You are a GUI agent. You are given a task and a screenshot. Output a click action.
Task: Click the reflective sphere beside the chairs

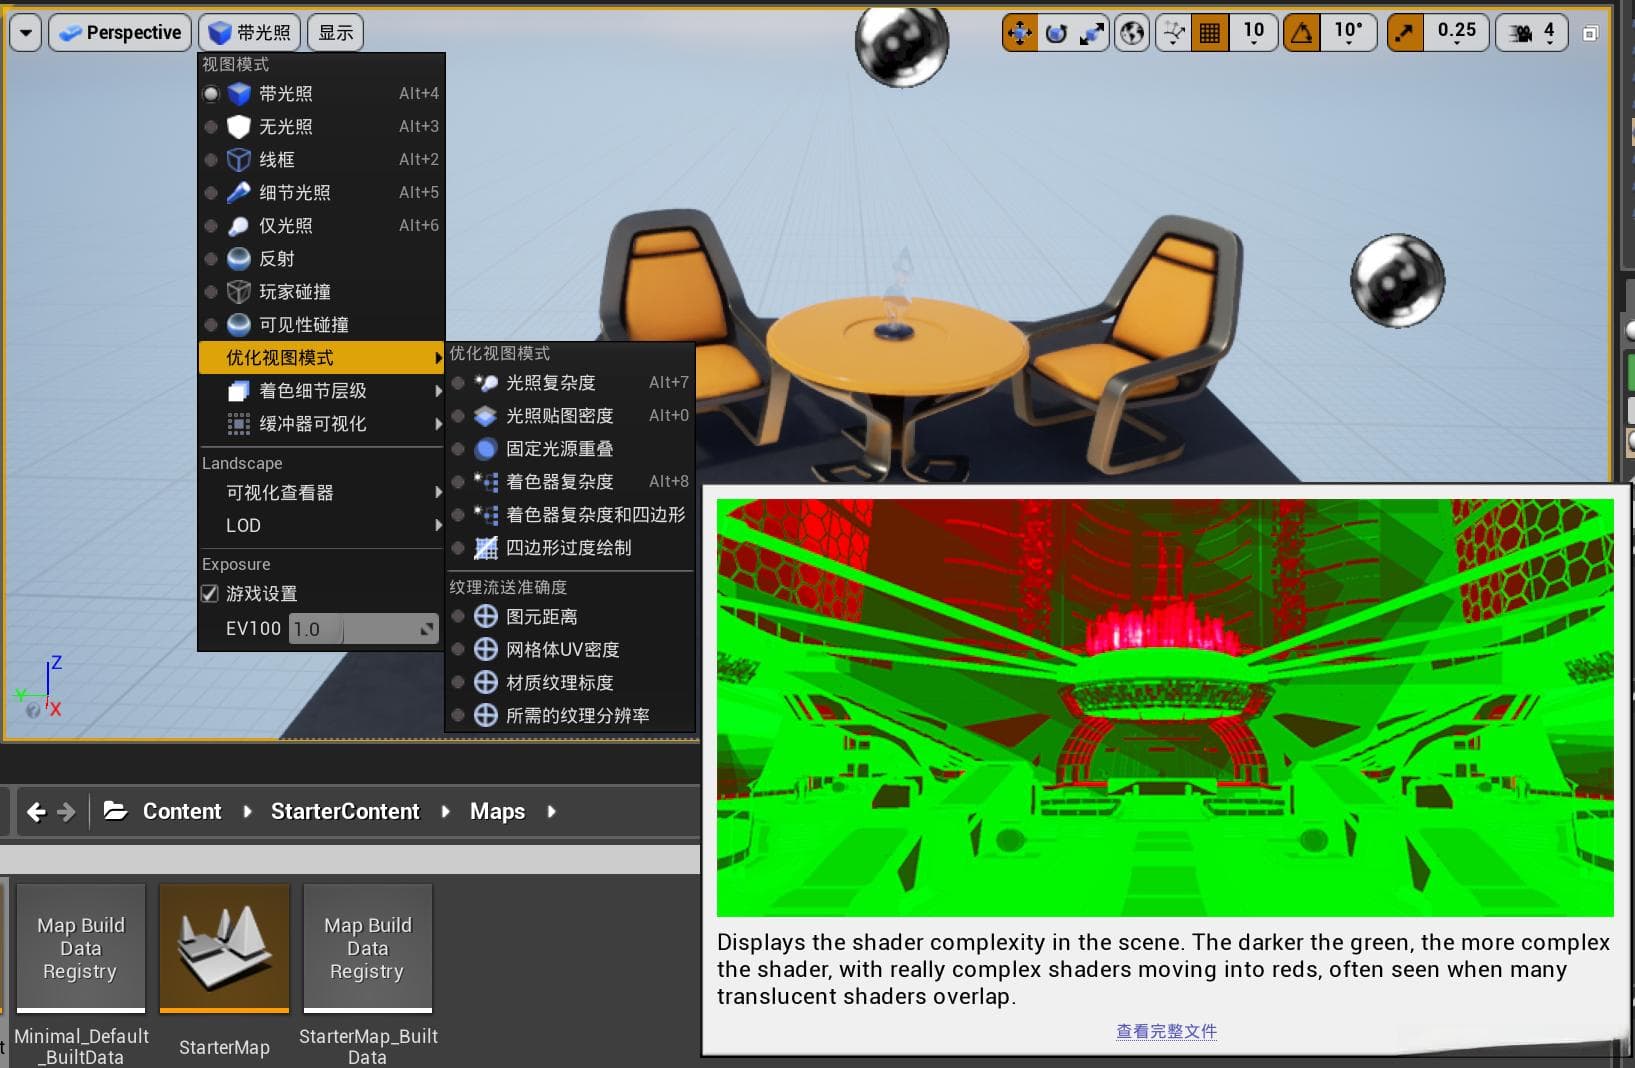[1397, 281]
